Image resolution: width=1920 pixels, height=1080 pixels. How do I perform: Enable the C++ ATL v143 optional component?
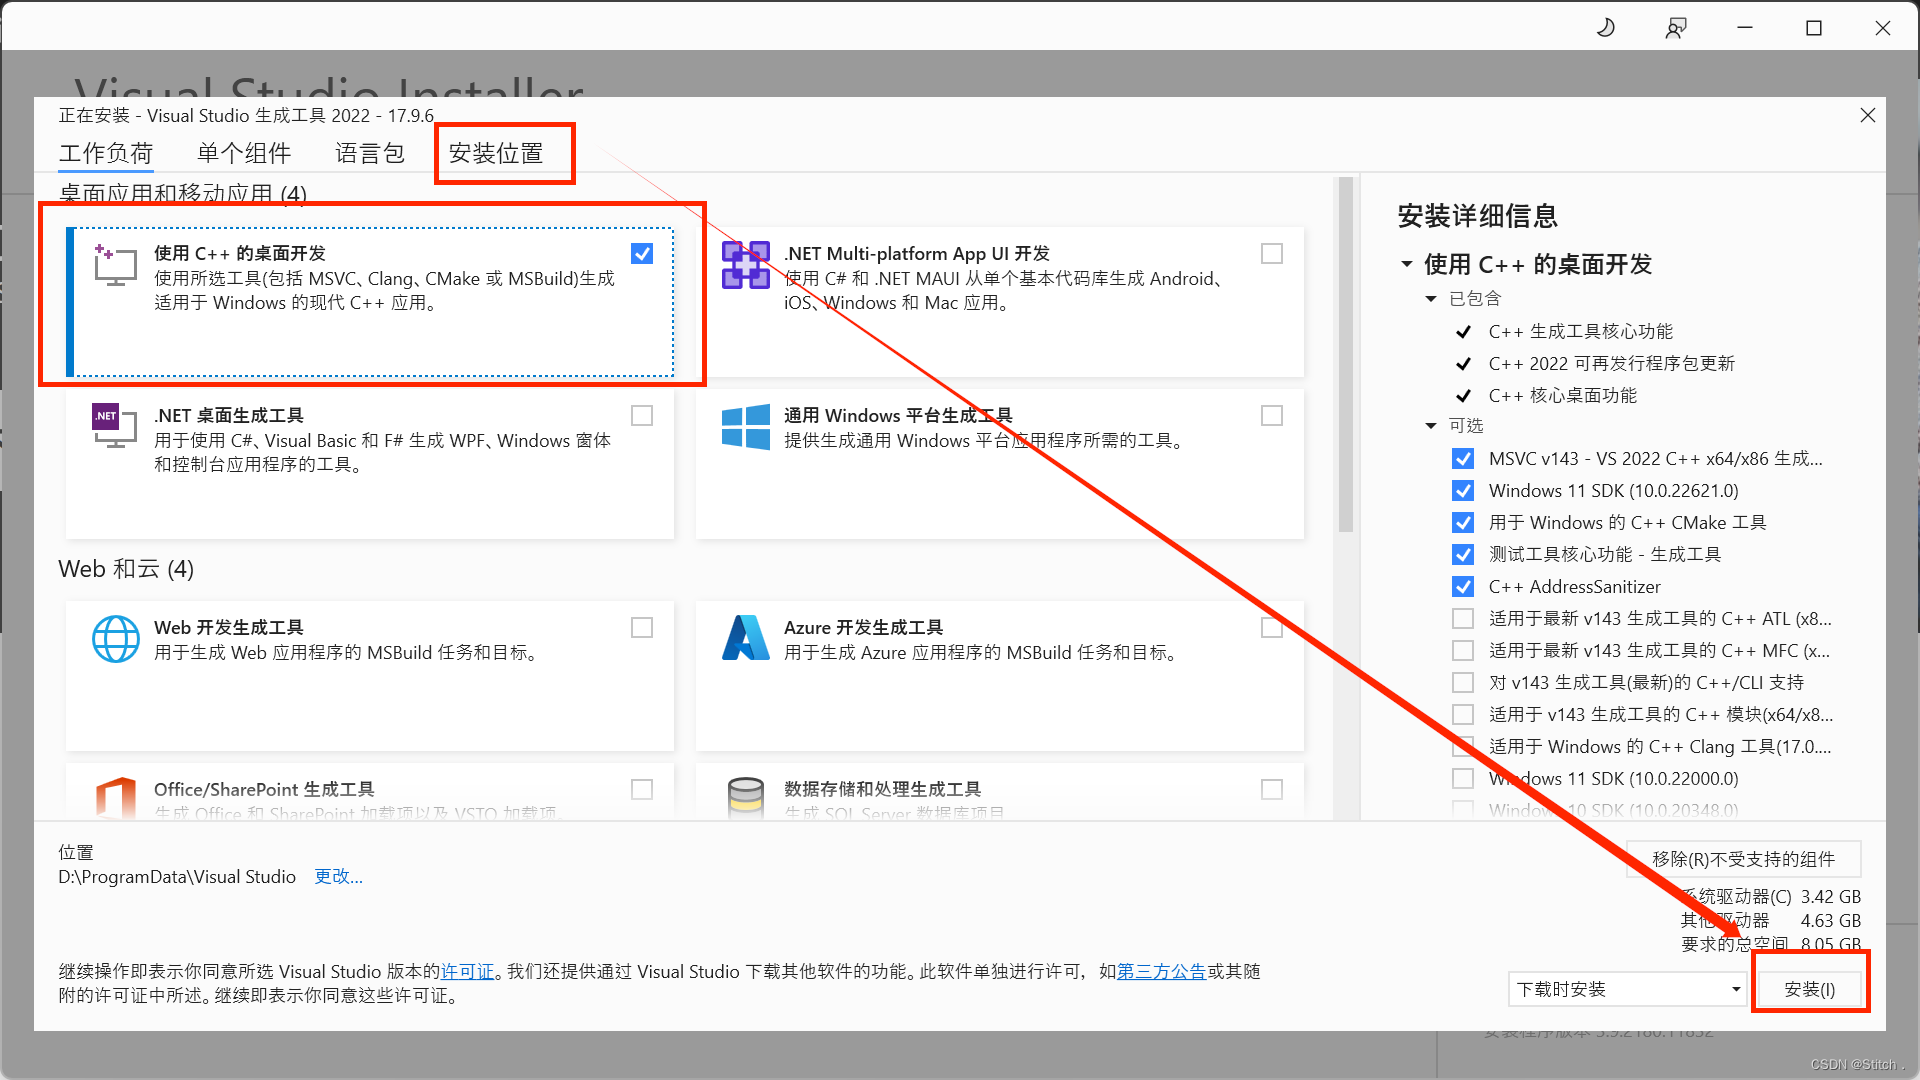coord(1463,619)
